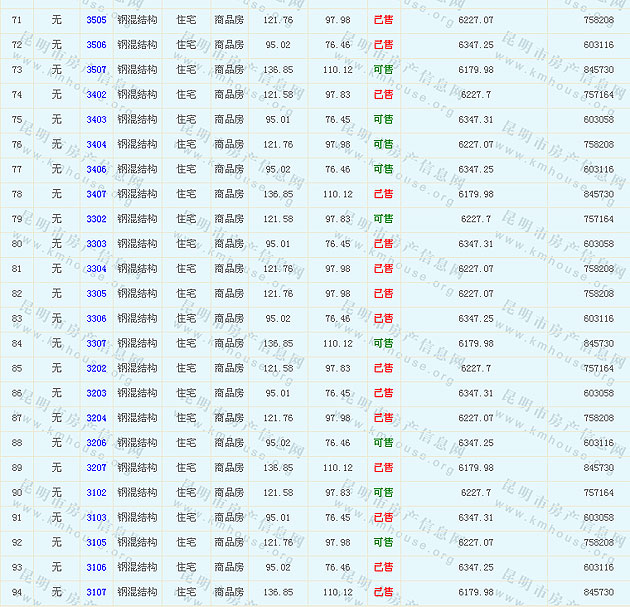Open room number 3505 link

tap(96, 20)
